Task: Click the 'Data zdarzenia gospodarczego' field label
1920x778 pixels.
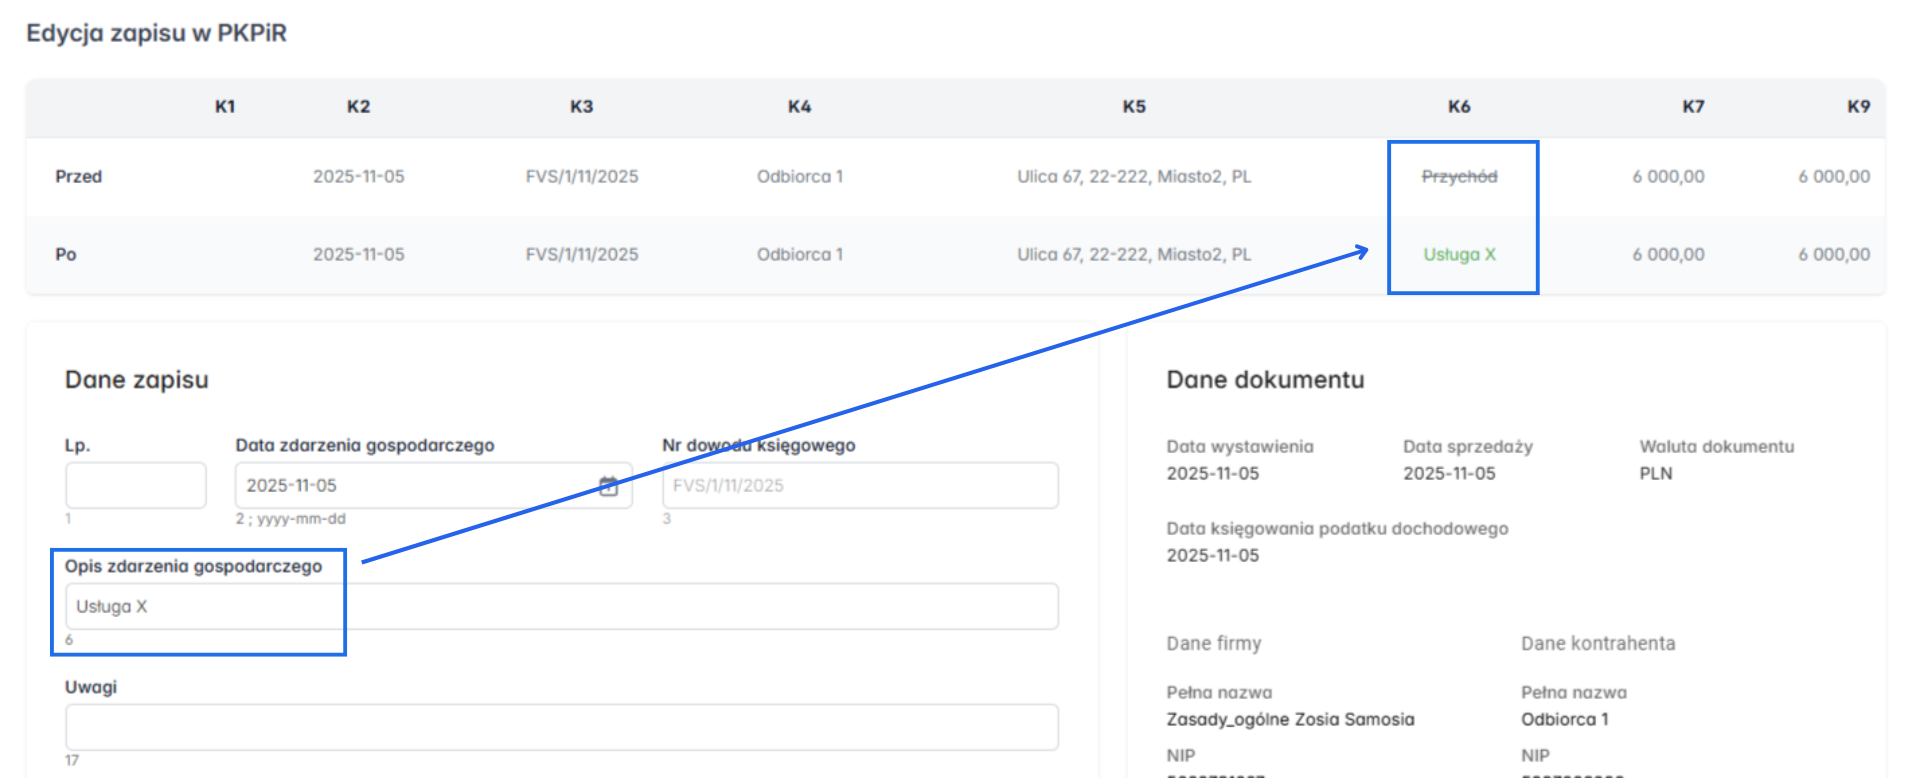Action: (365, 445)
